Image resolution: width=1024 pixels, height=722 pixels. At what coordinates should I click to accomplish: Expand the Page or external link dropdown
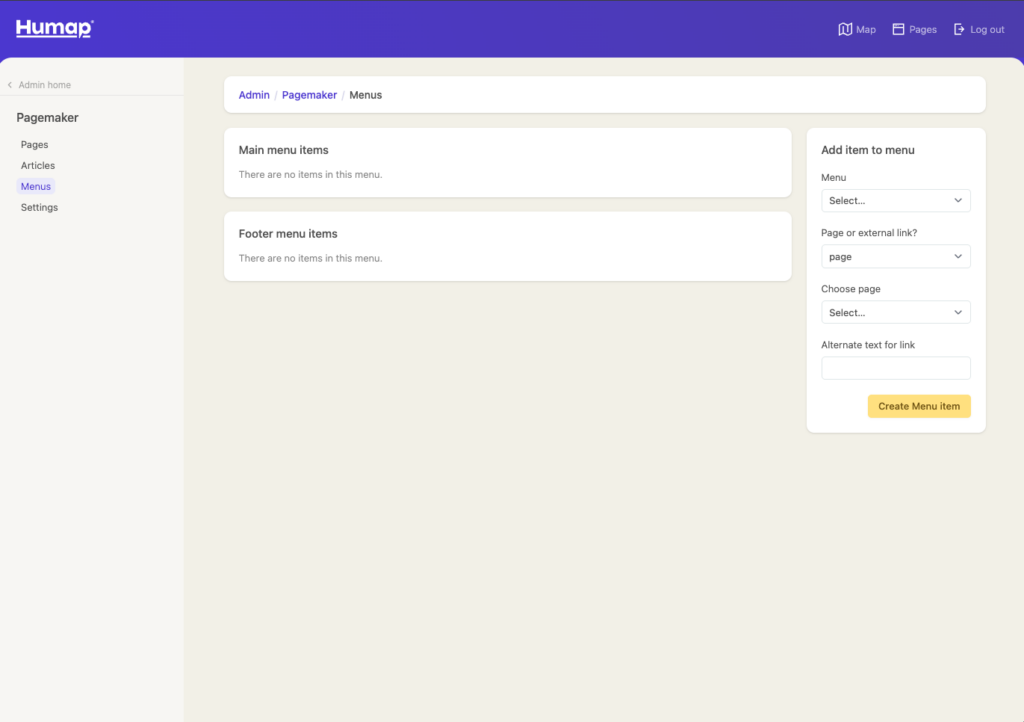(895, 257)
